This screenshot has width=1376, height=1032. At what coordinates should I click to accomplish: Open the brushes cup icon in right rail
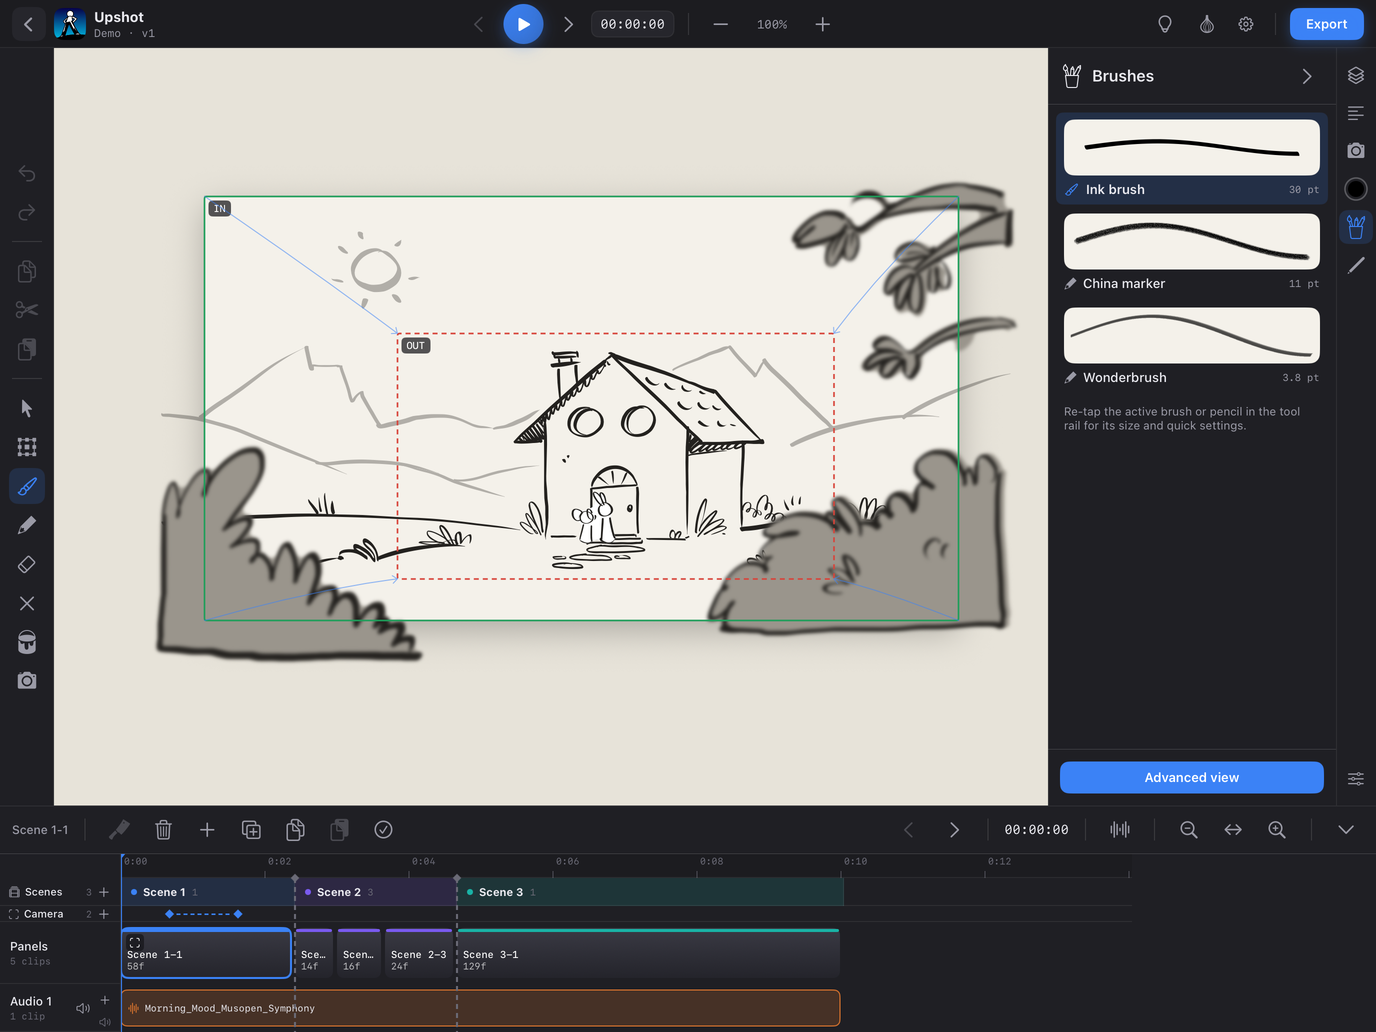(x=1356, y=227)
